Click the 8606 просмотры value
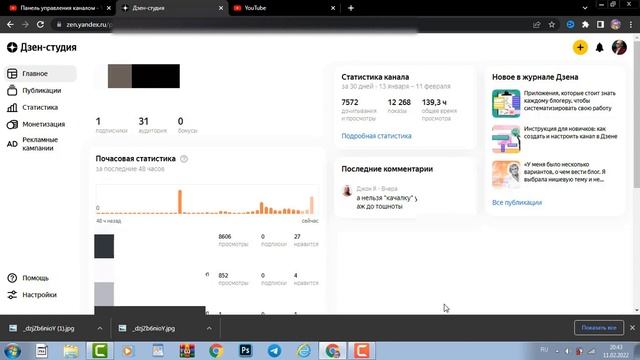The width and height of the screenshot is (640, 360). coord(224,237)
